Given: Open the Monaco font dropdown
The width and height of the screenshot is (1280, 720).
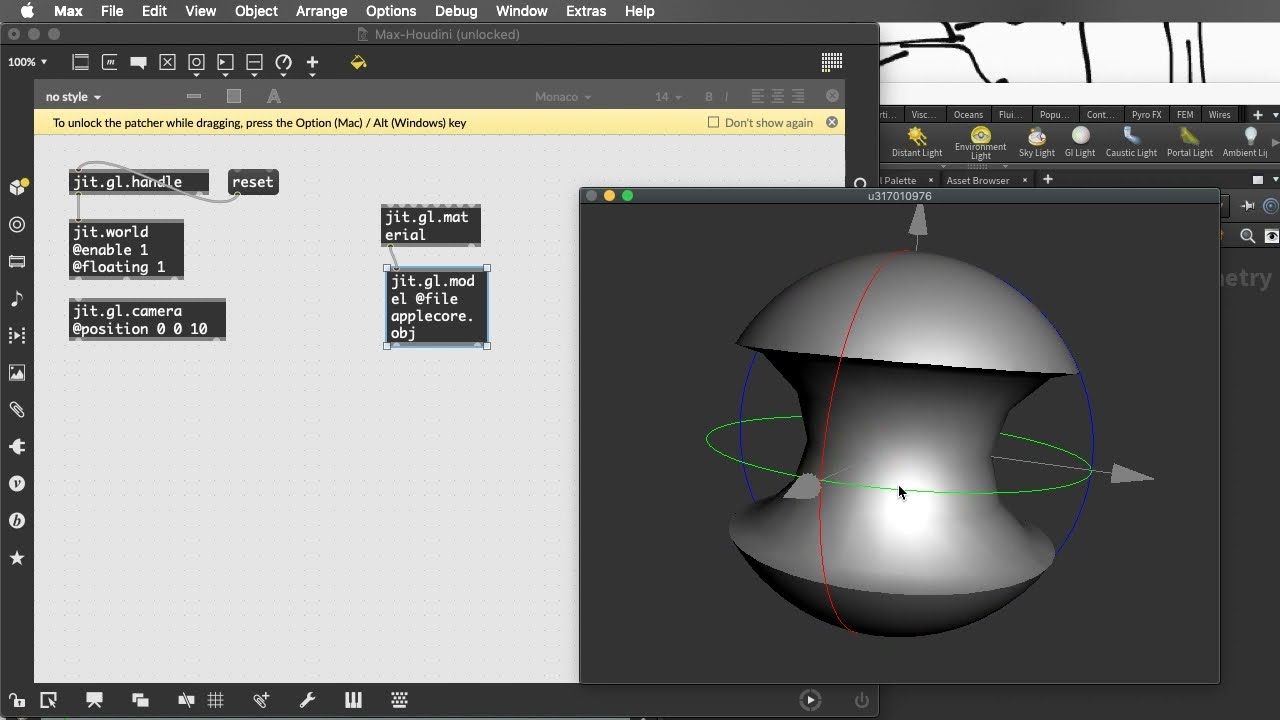Looking at the screenshot, I should (562, 97).
